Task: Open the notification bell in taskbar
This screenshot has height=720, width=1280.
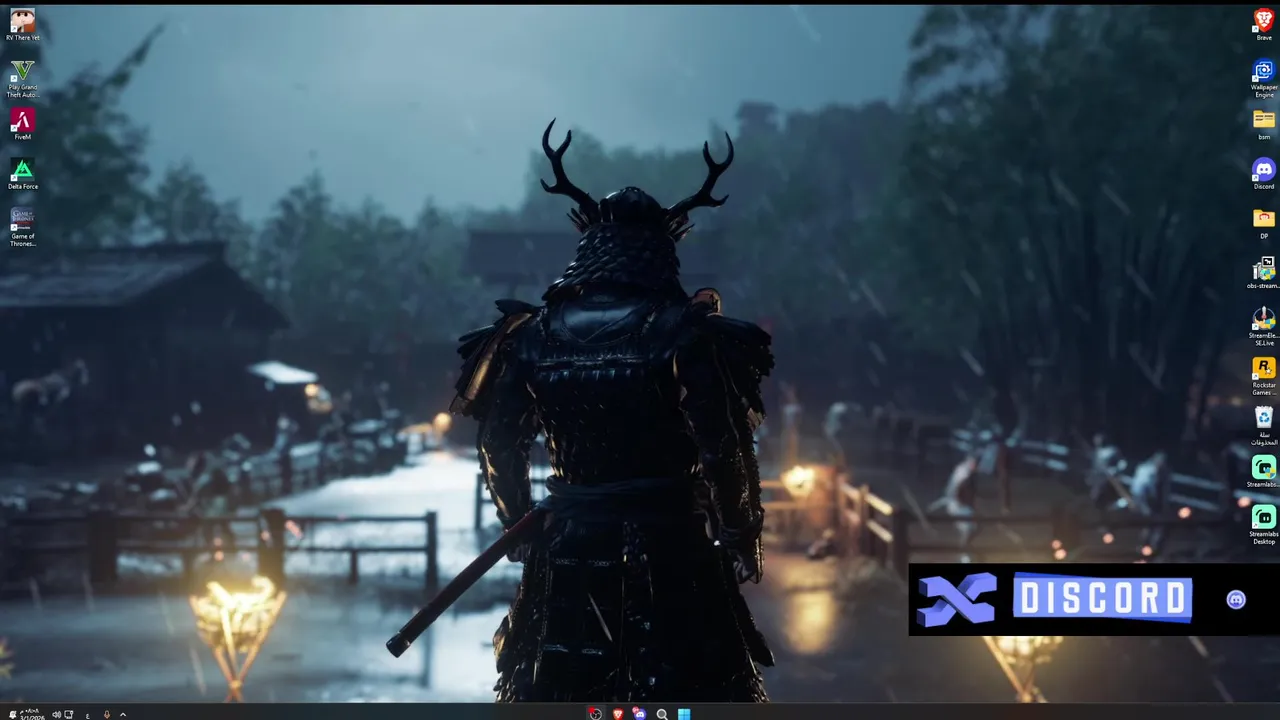Action: point(13,713)
